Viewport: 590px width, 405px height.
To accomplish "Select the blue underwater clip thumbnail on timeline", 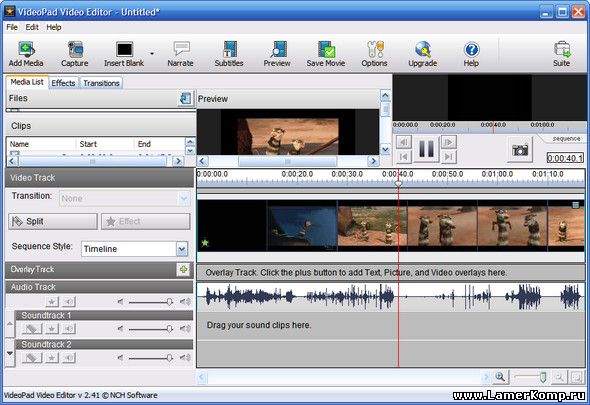I will 302,225.
